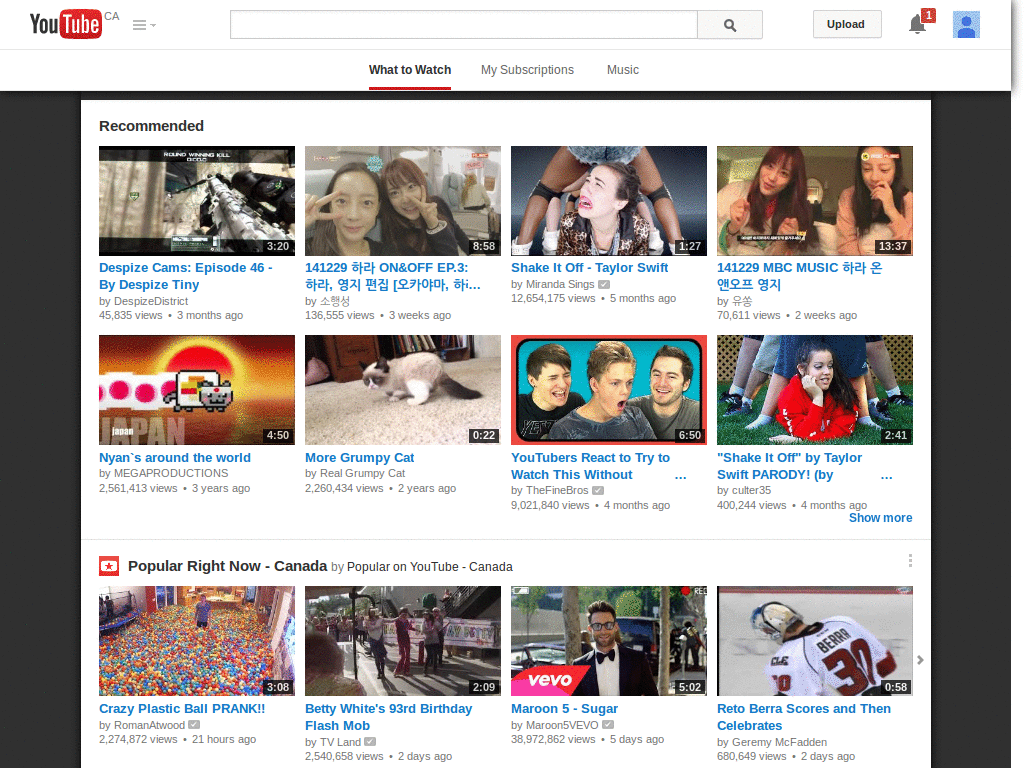The height and width of the screenshot is (768, 1024).
Task: Open Betty White's 93rd Birthday title
Action: (389, 717)
